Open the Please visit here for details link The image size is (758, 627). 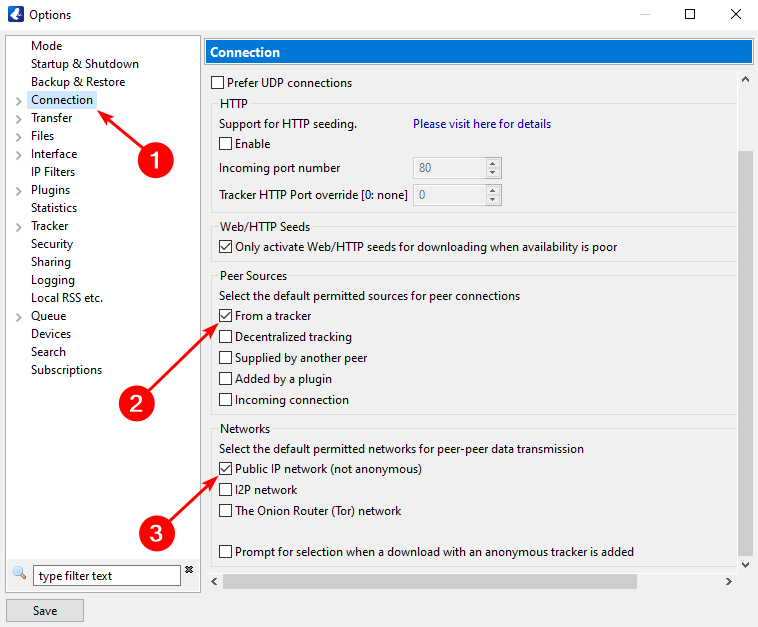[x=481, y=124]
